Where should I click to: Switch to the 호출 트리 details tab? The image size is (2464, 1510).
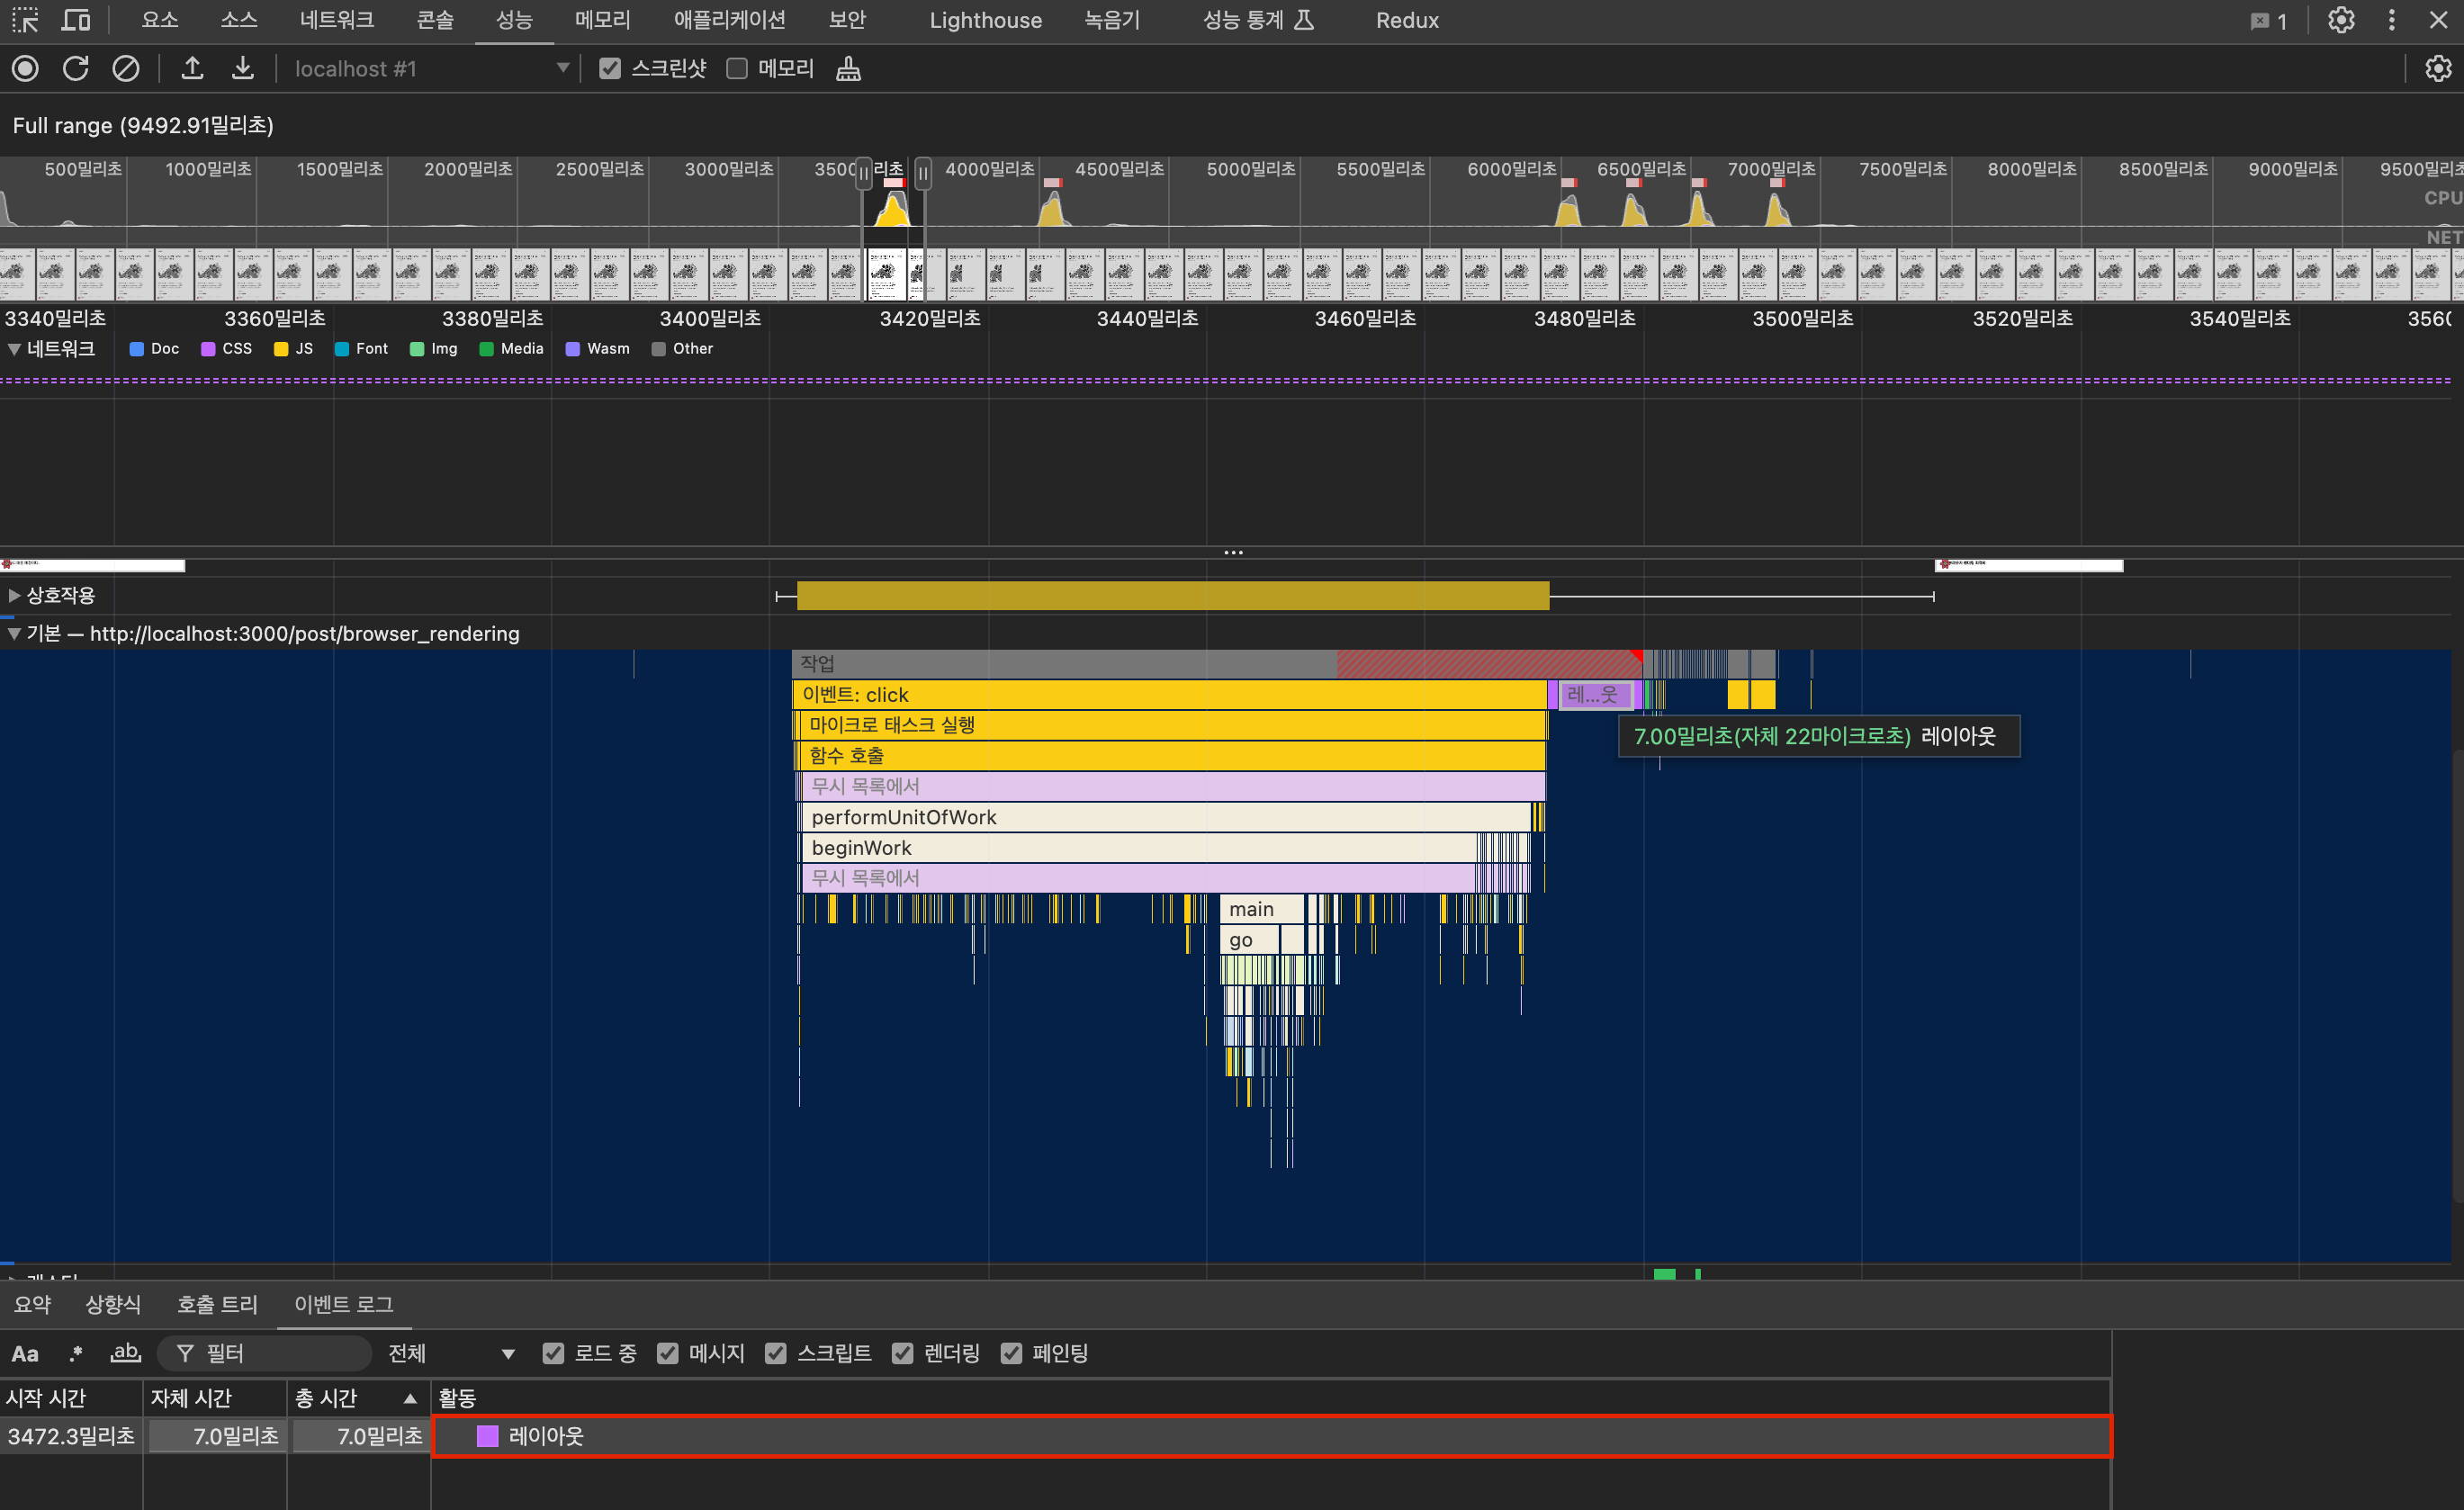coord(217,1304)
